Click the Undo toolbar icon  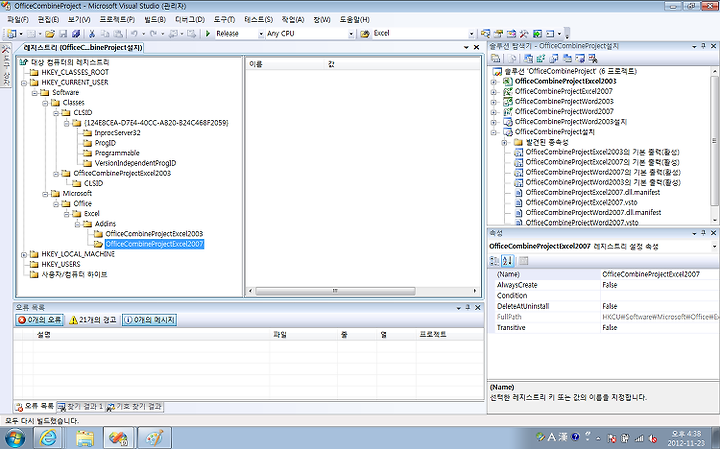click(134, 34)
